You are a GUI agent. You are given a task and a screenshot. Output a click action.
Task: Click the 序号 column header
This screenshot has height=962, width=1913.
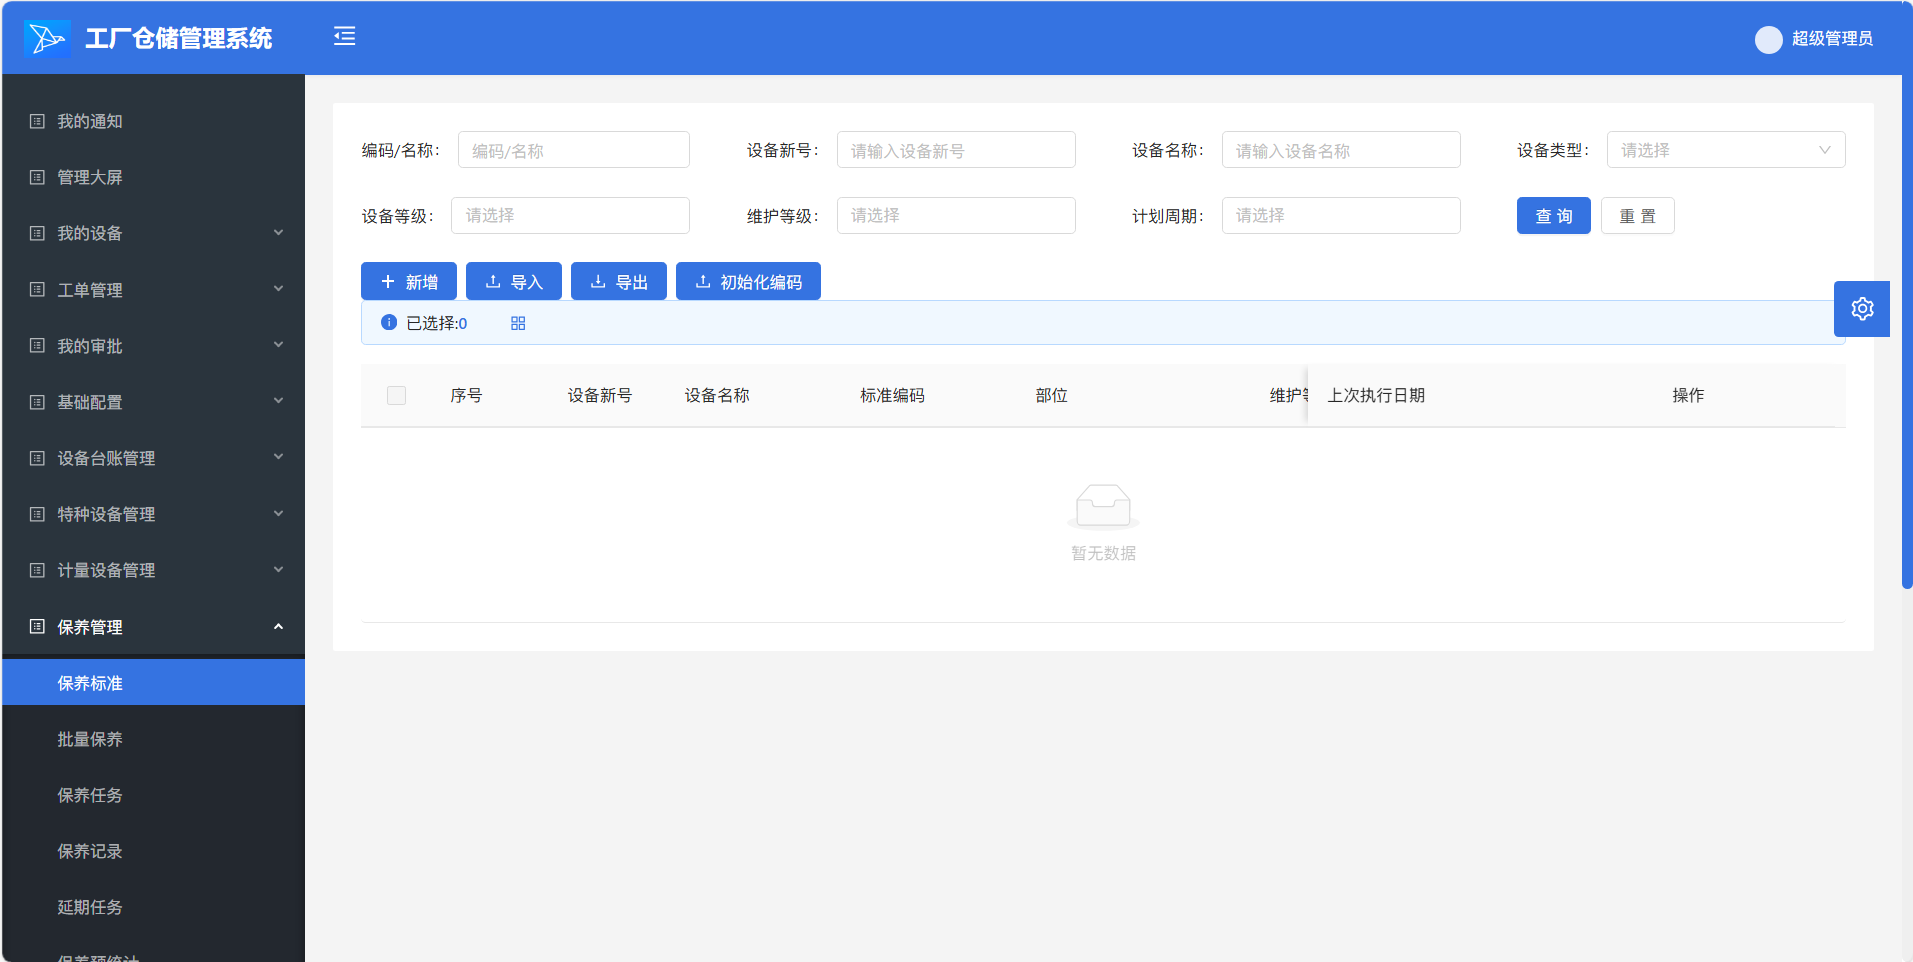[x=466, y=395]
